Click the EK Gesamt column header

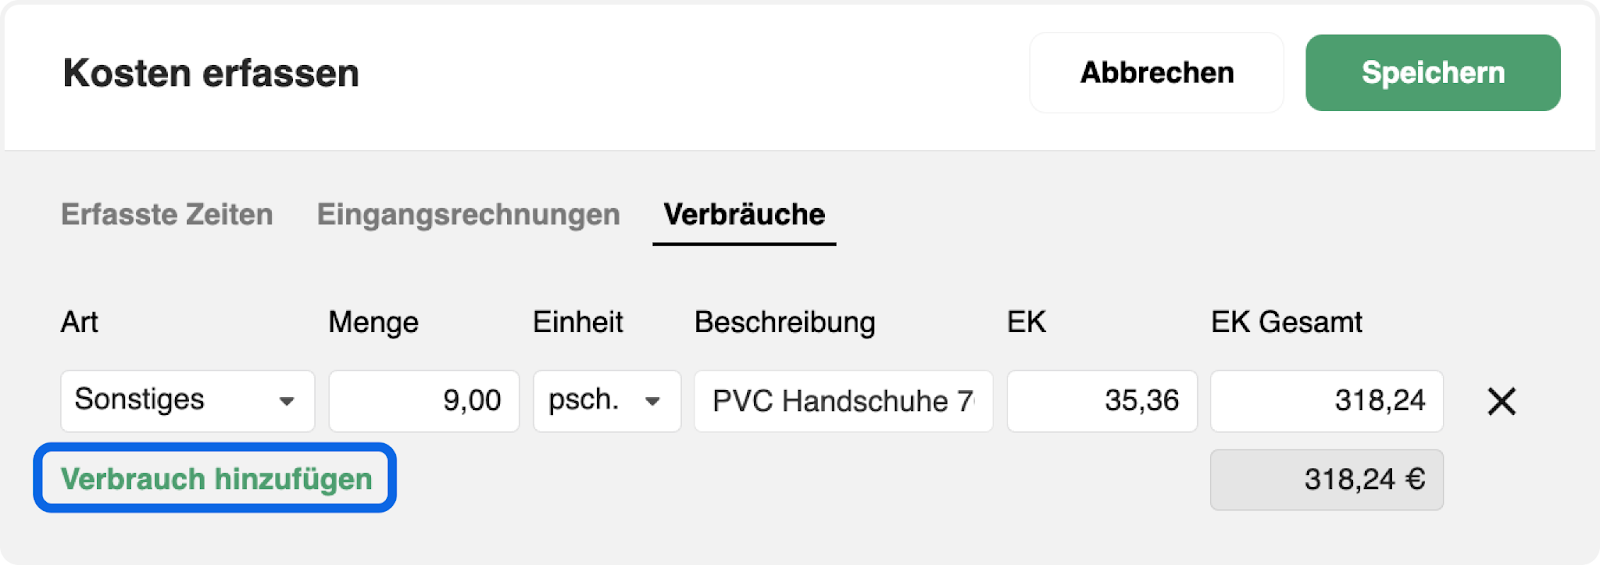(x=1287, y=322)
